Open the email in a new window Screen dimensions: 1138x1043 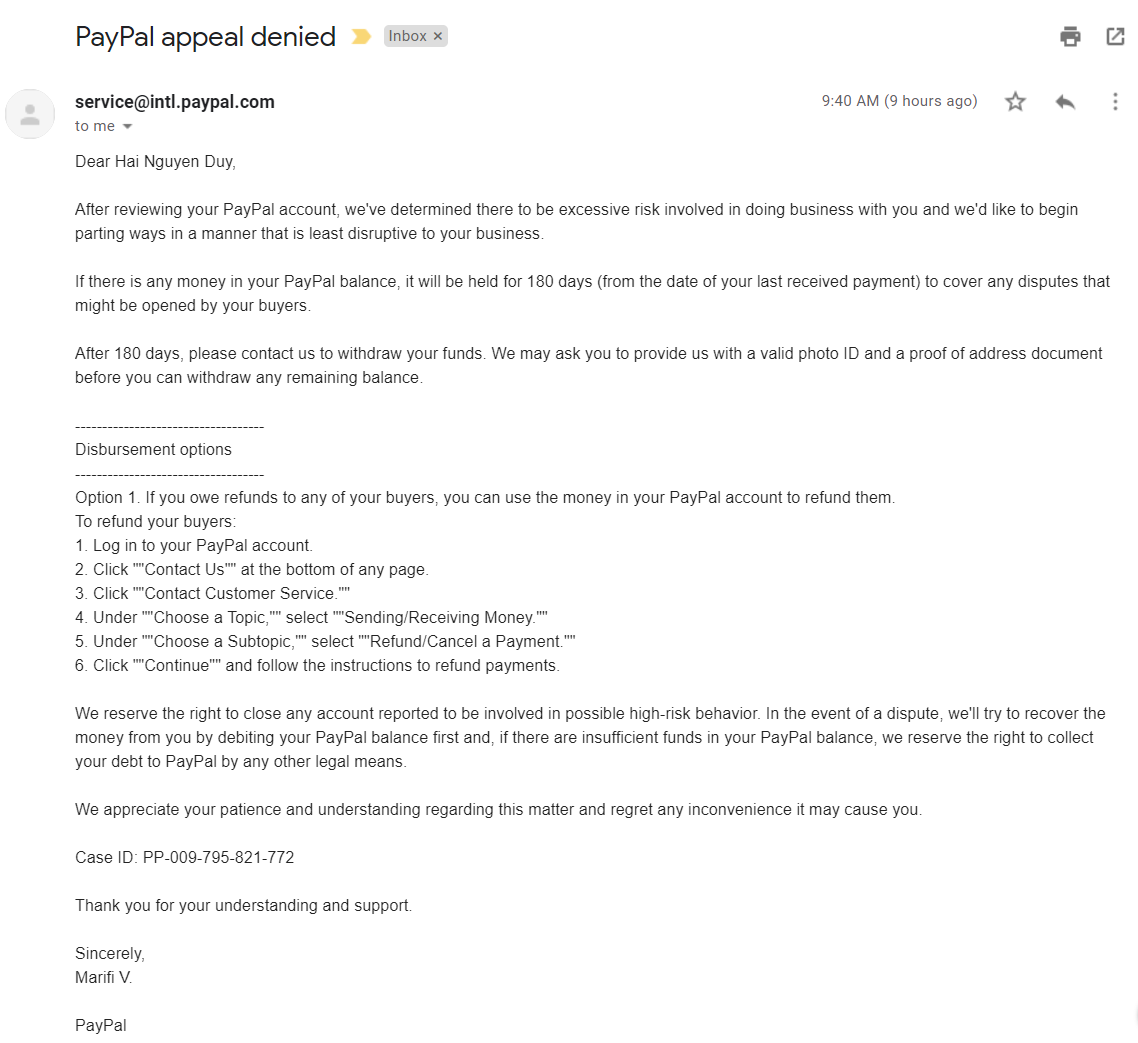click(x=1115, y=37)
